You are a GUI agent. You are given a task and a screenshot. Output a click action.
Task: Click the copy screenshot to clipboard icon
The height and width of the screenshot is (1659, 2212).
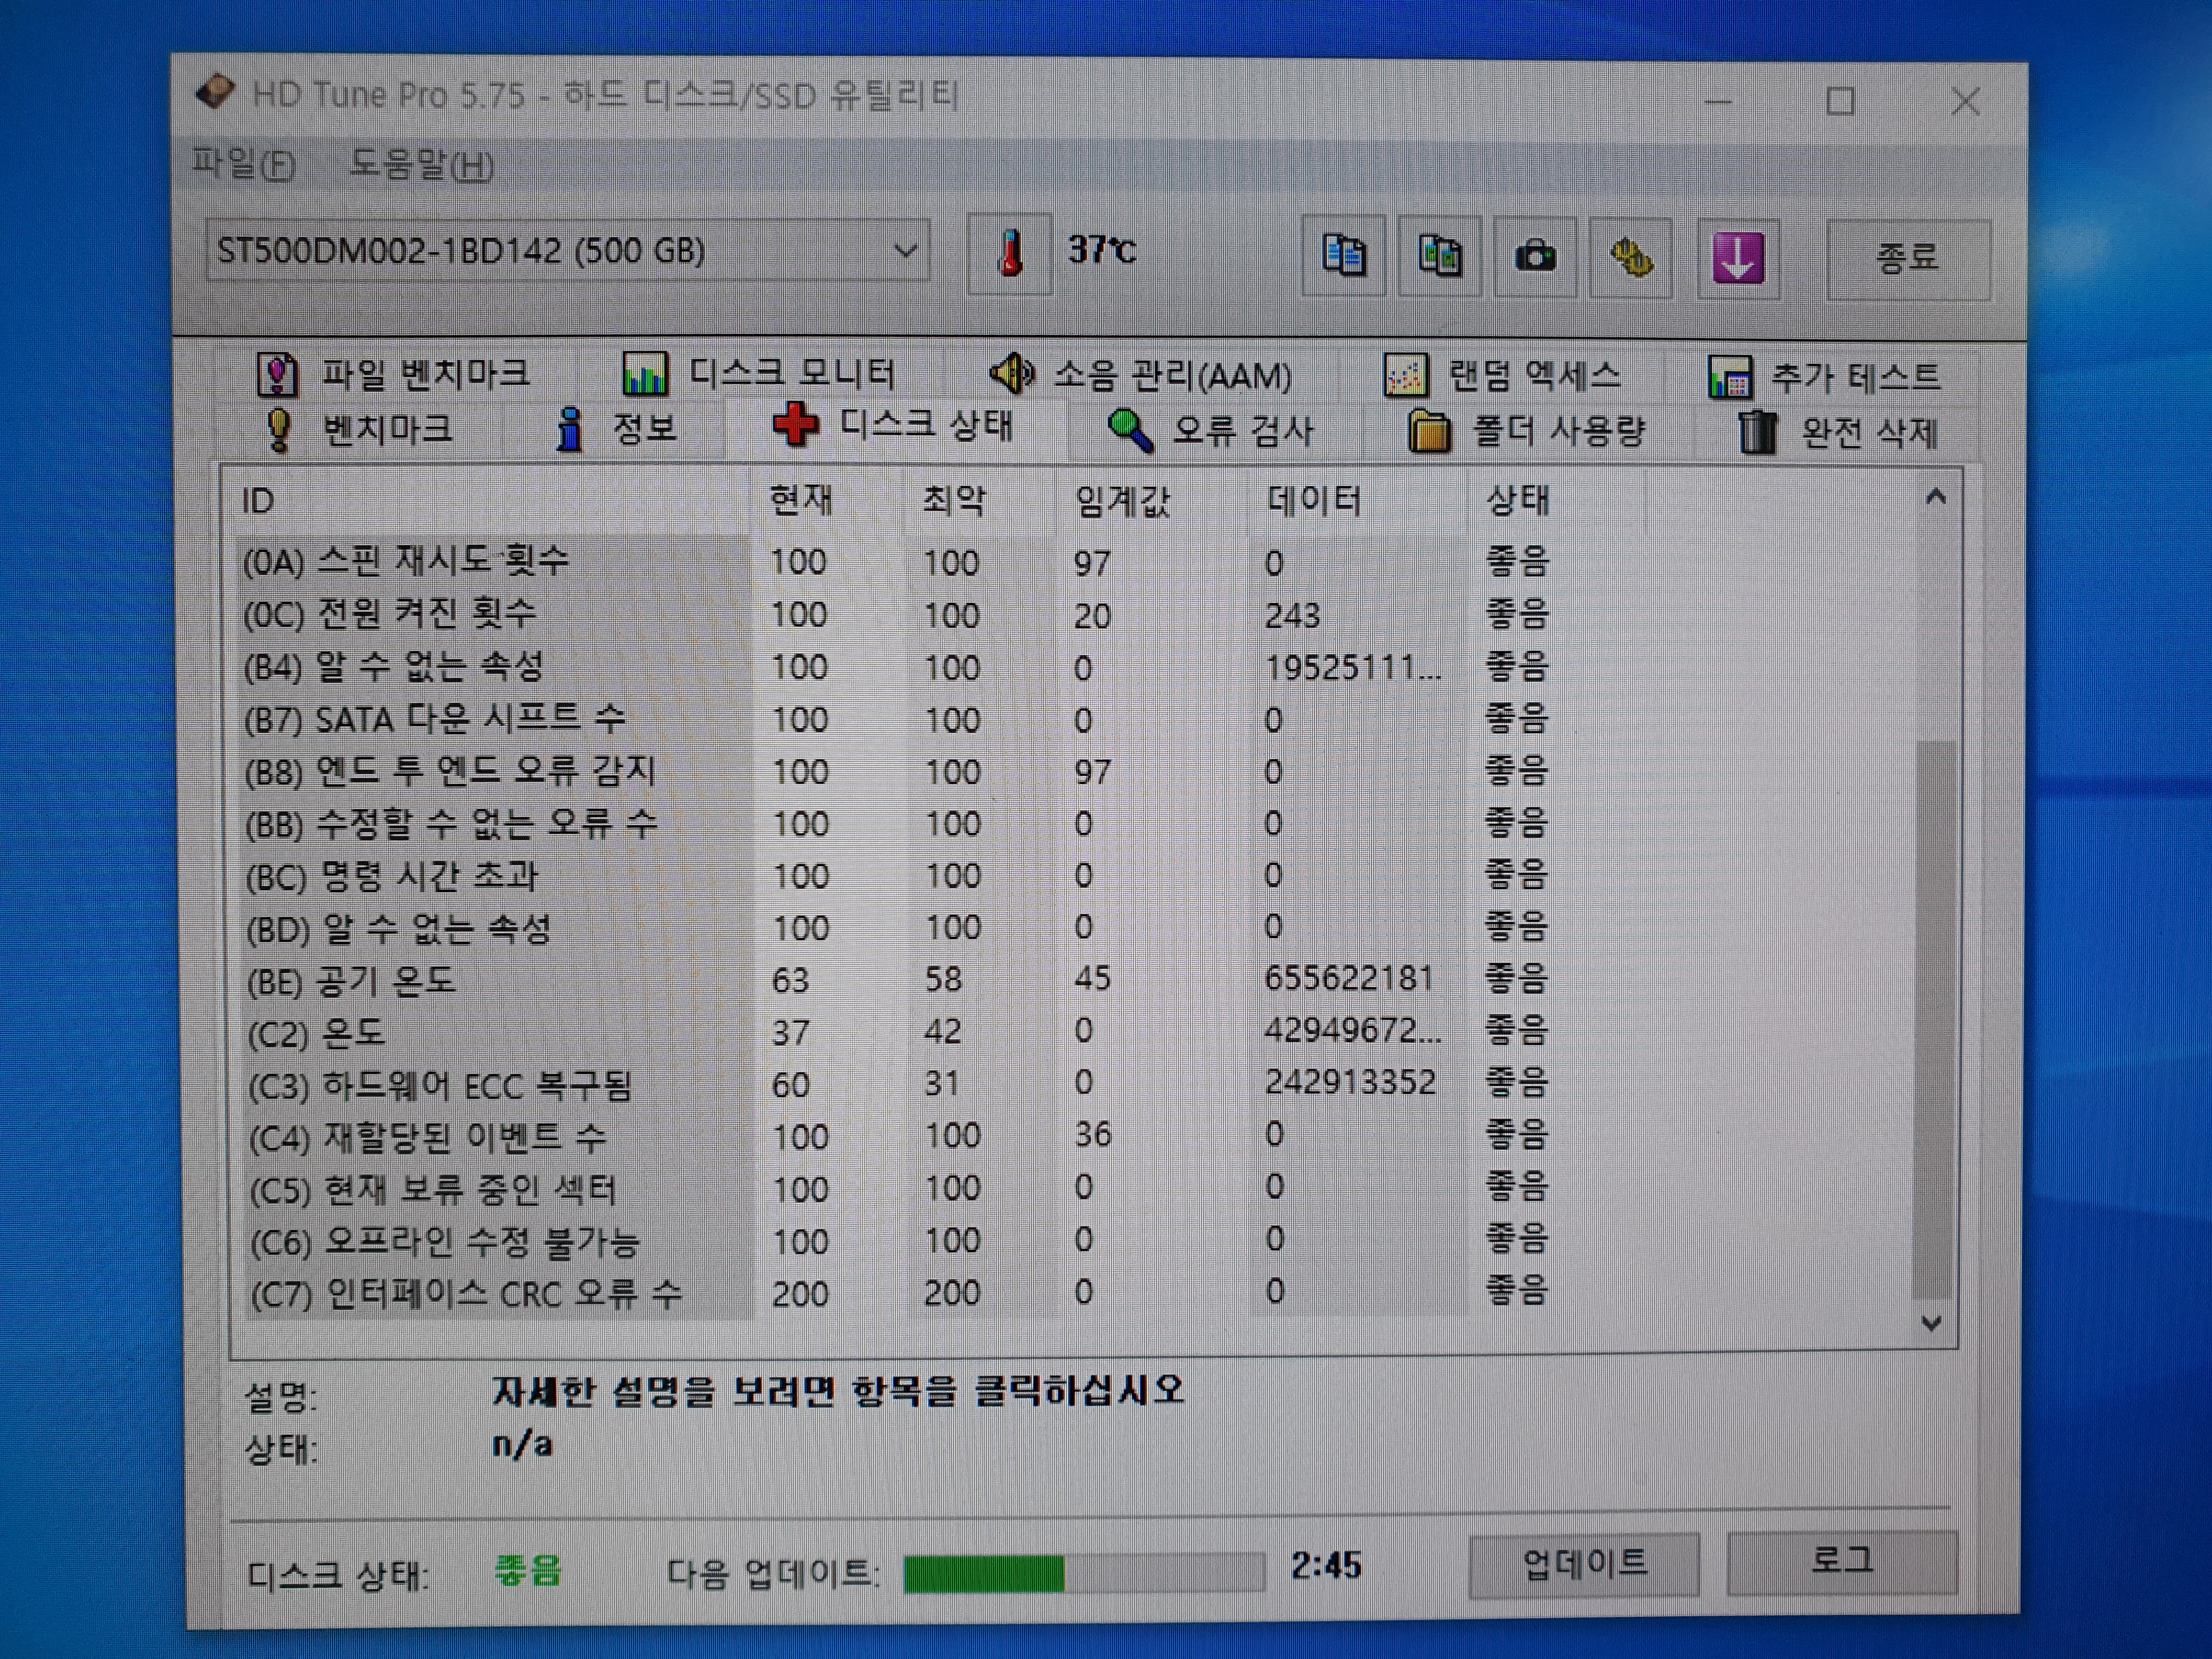(x=1439, y=256)
